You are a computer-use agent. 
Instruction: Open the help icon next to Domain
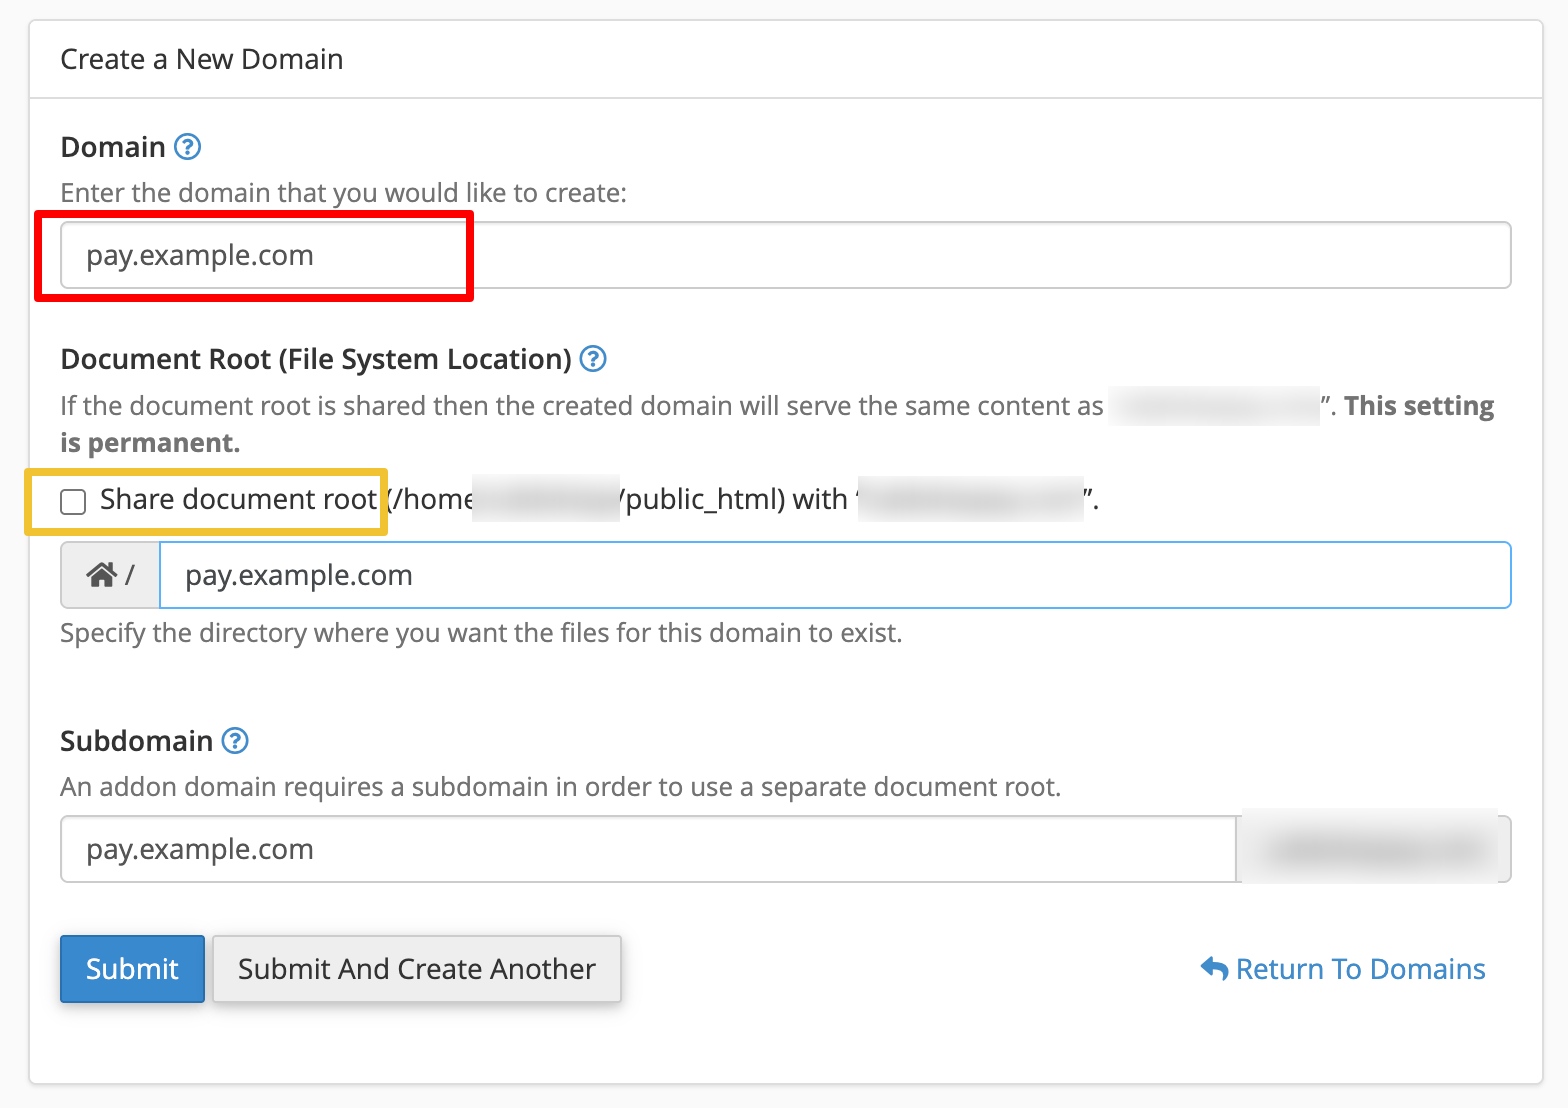pos(188,147)
